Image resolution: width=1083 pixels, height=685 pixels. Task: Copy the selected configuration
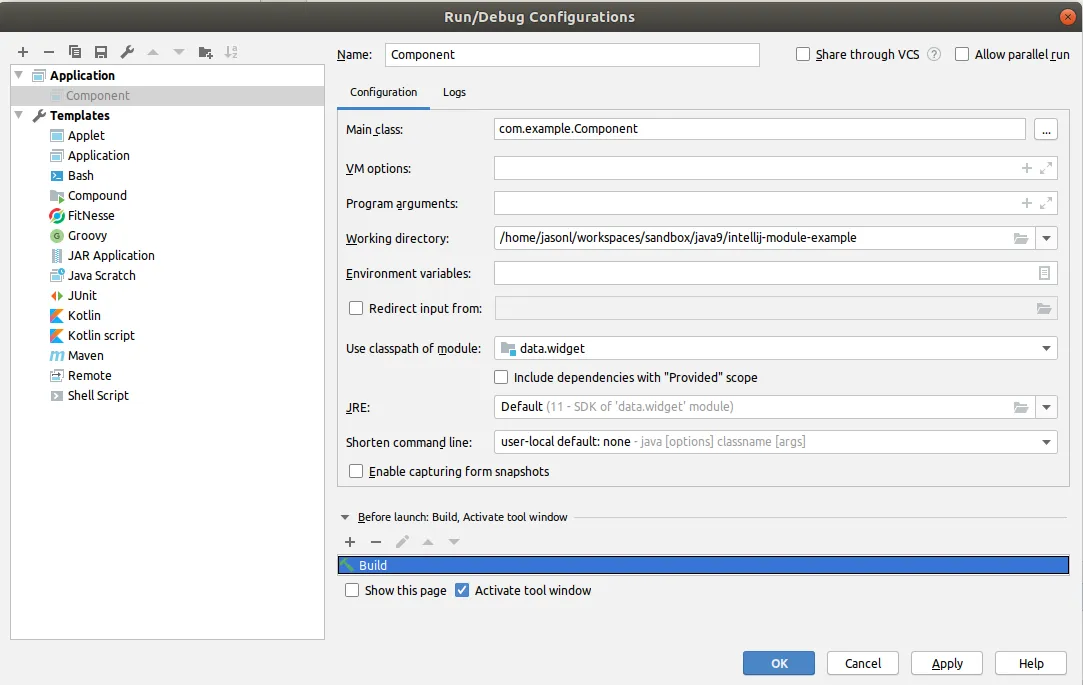click(75, 52)
